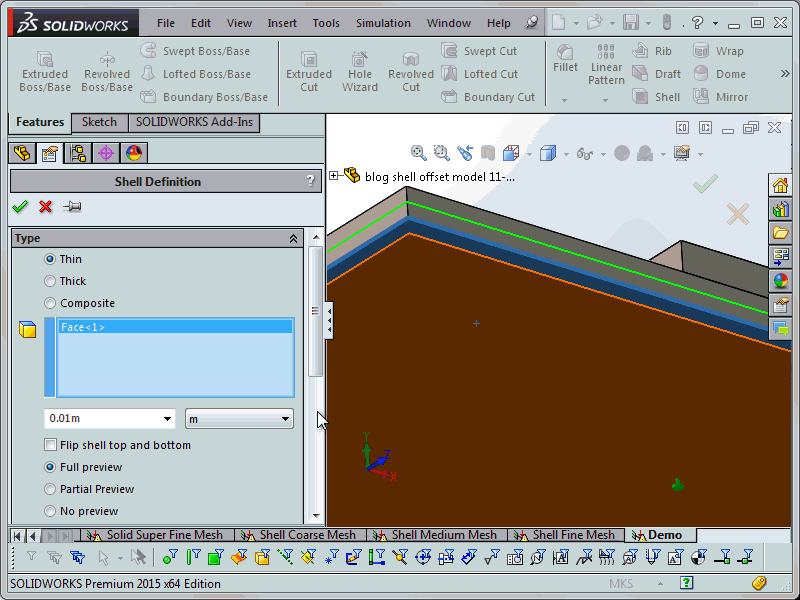800x600 pixels.
Task: Open the Simulation menu
Action: point(383,23)
